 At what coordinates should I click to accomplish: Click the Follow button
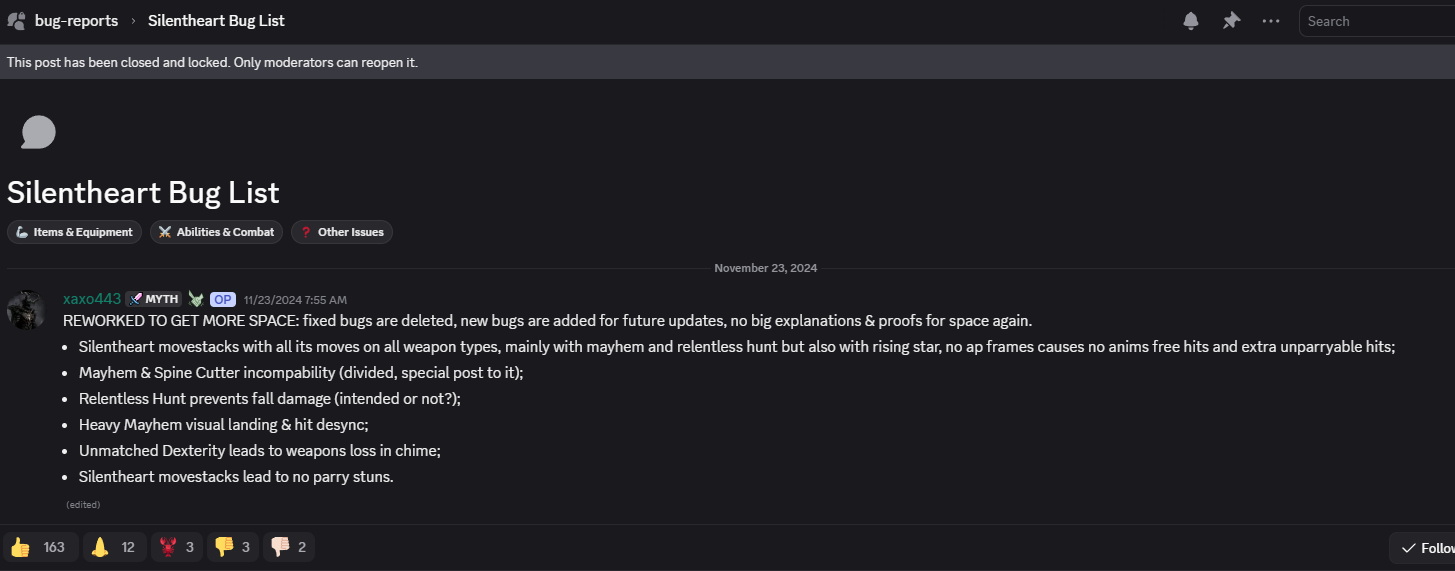(x=1424, y=548)
